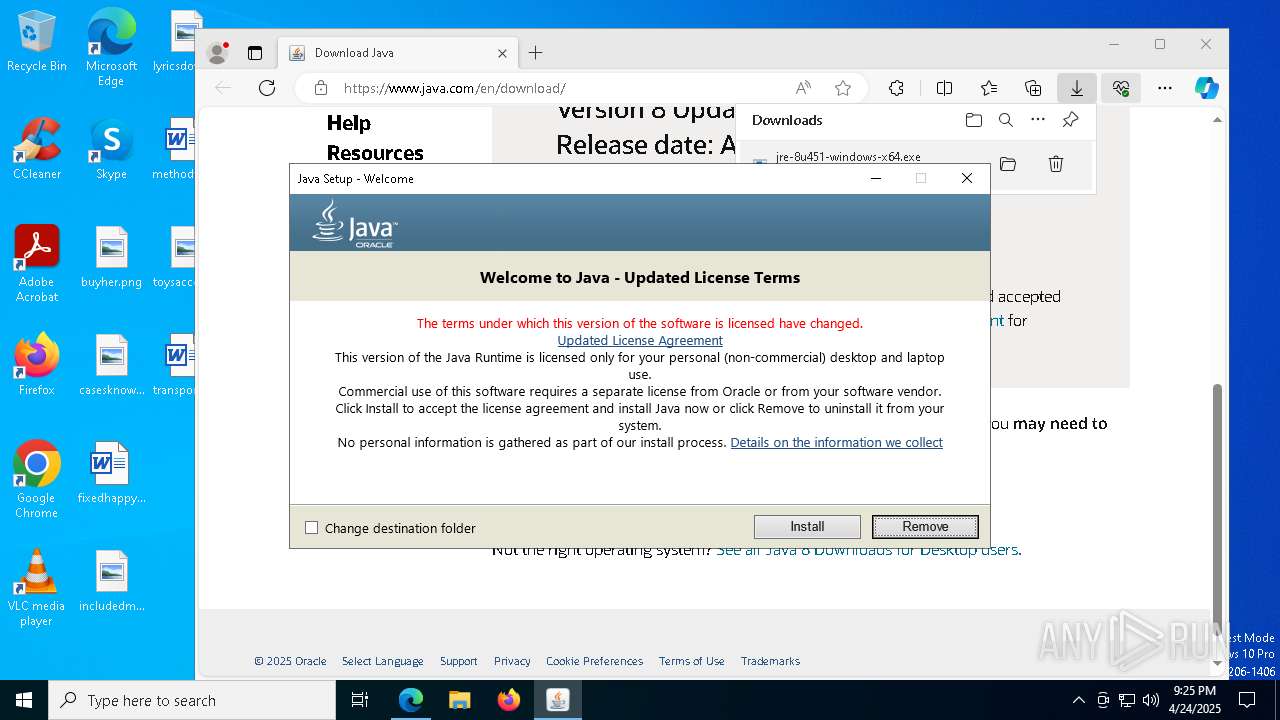1280x720 pixels.
Task: Open Updated License Agreement link
Action: (x=640, y=340)
